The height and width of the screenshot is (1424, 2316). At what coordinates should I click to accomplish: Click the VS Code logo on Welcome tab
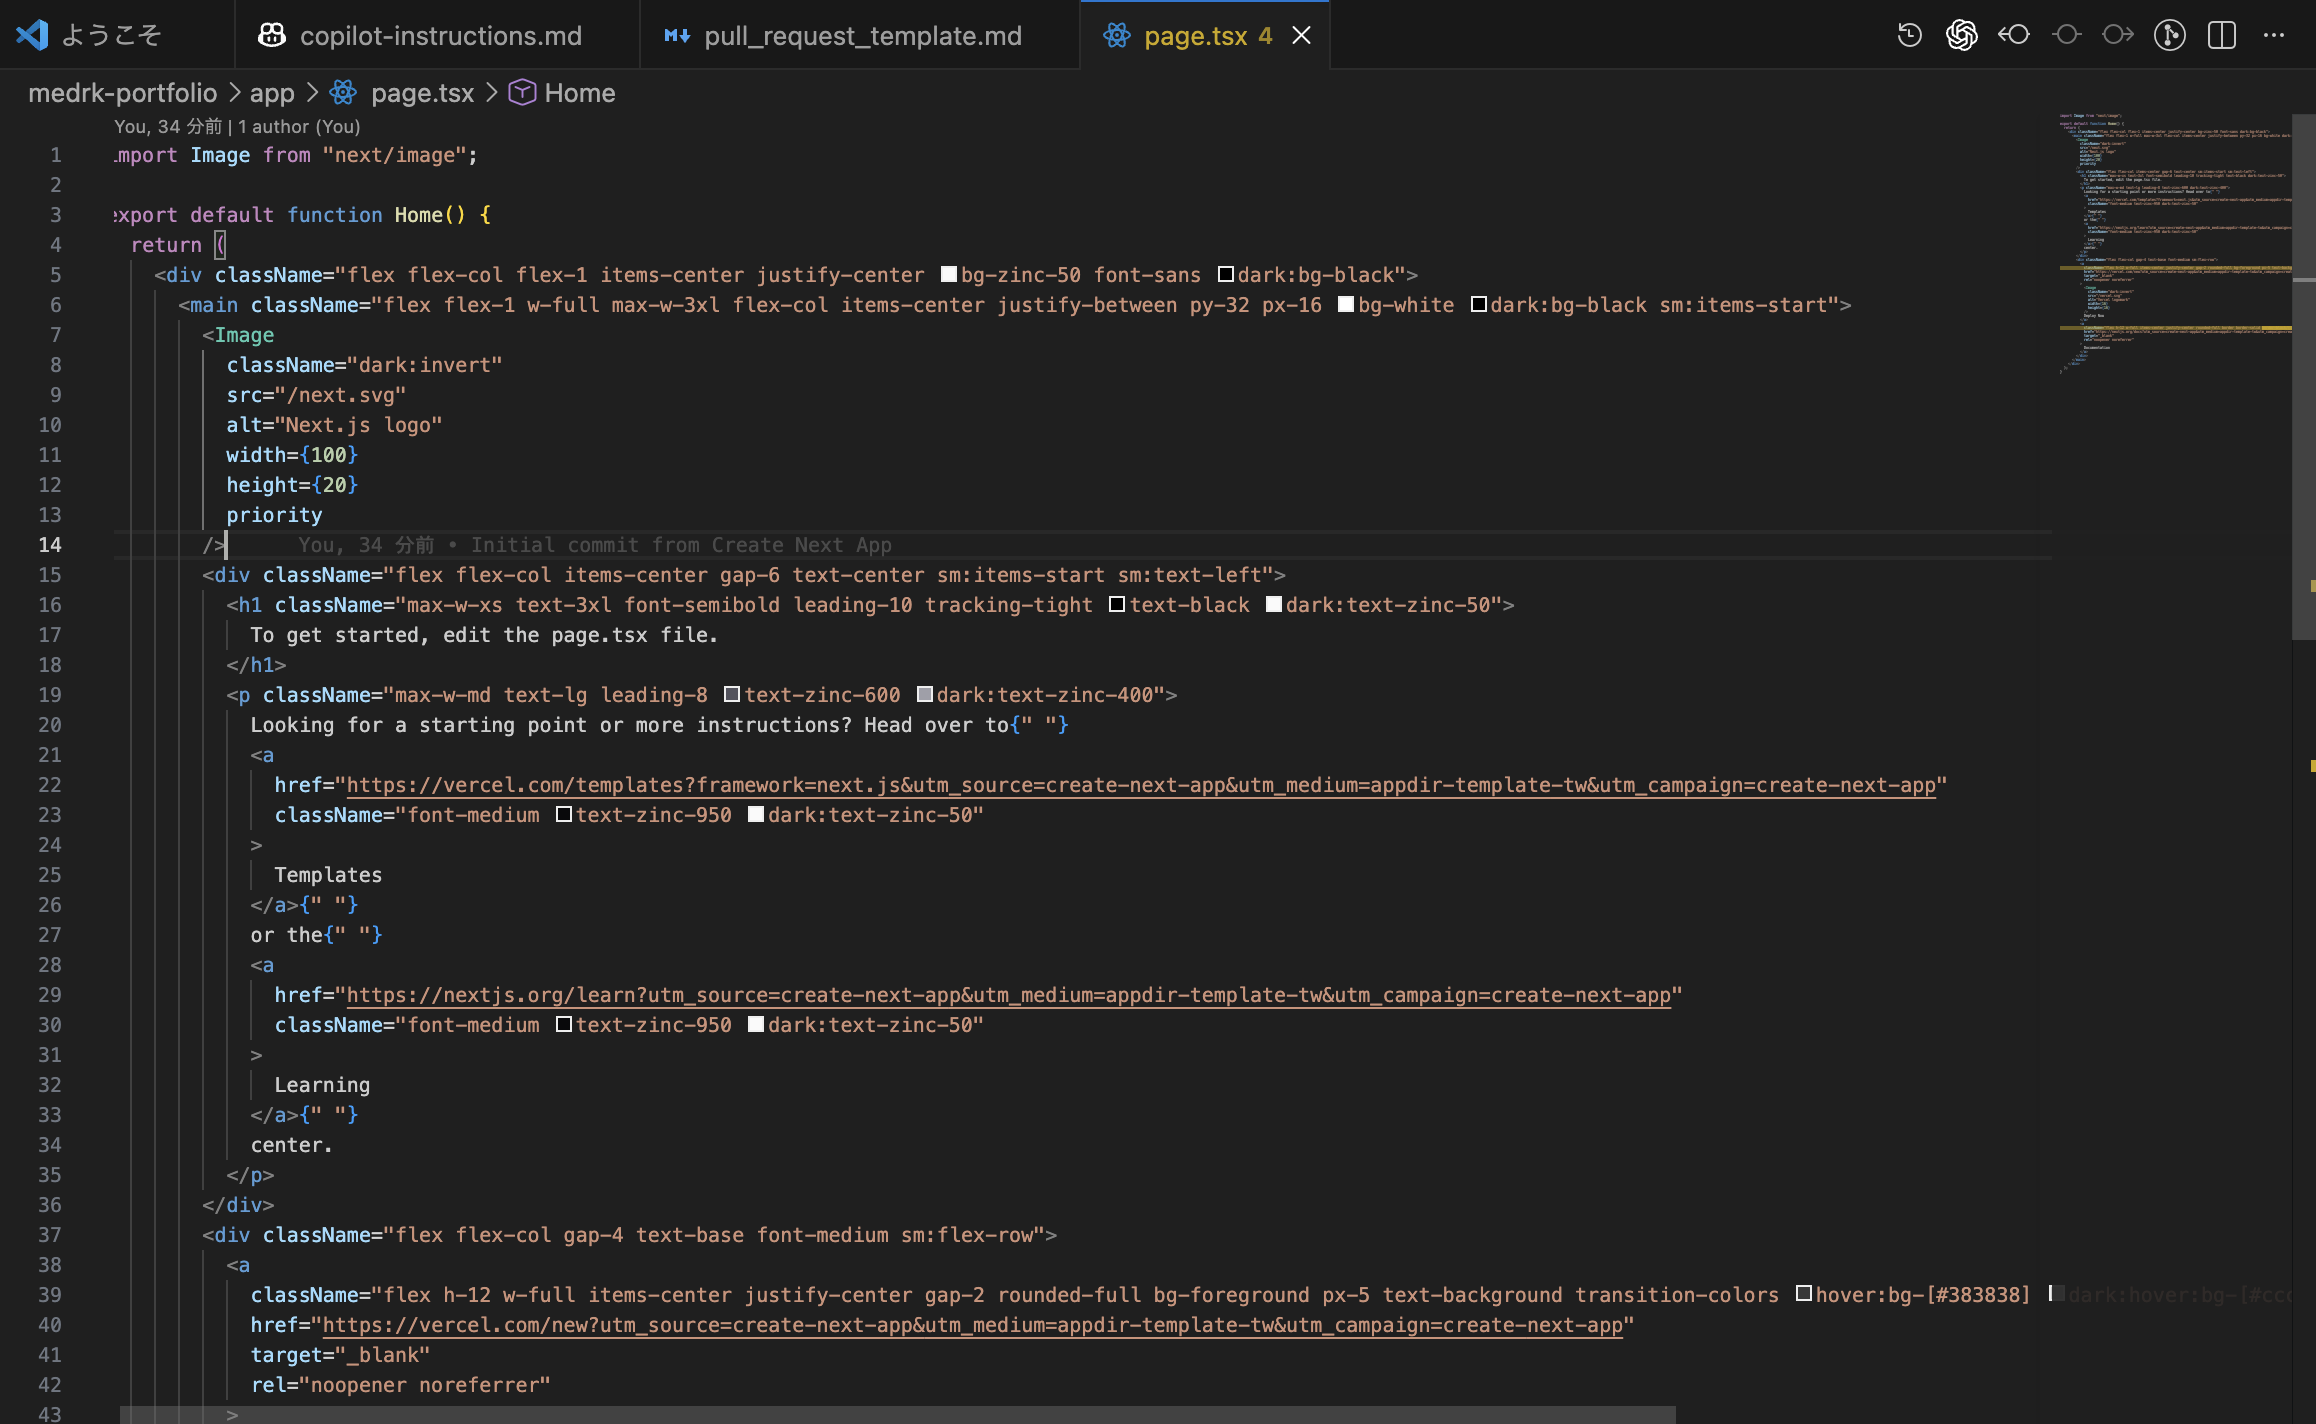pos(32,35)
